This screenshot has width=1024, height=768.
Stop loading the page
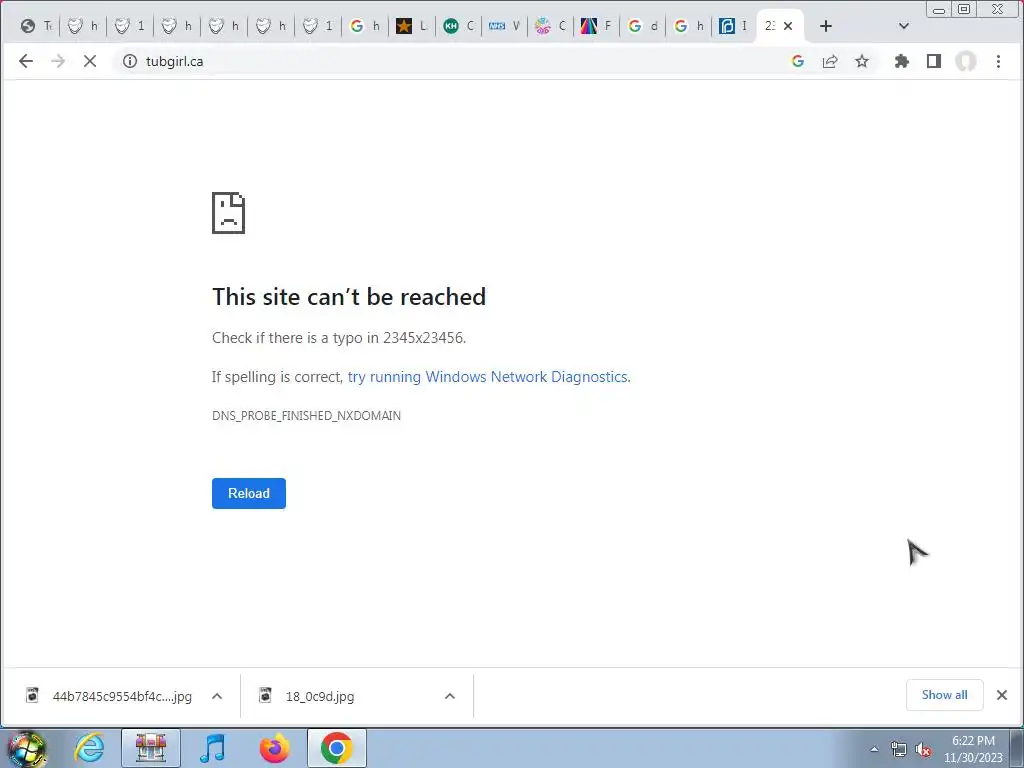point(90,61)
